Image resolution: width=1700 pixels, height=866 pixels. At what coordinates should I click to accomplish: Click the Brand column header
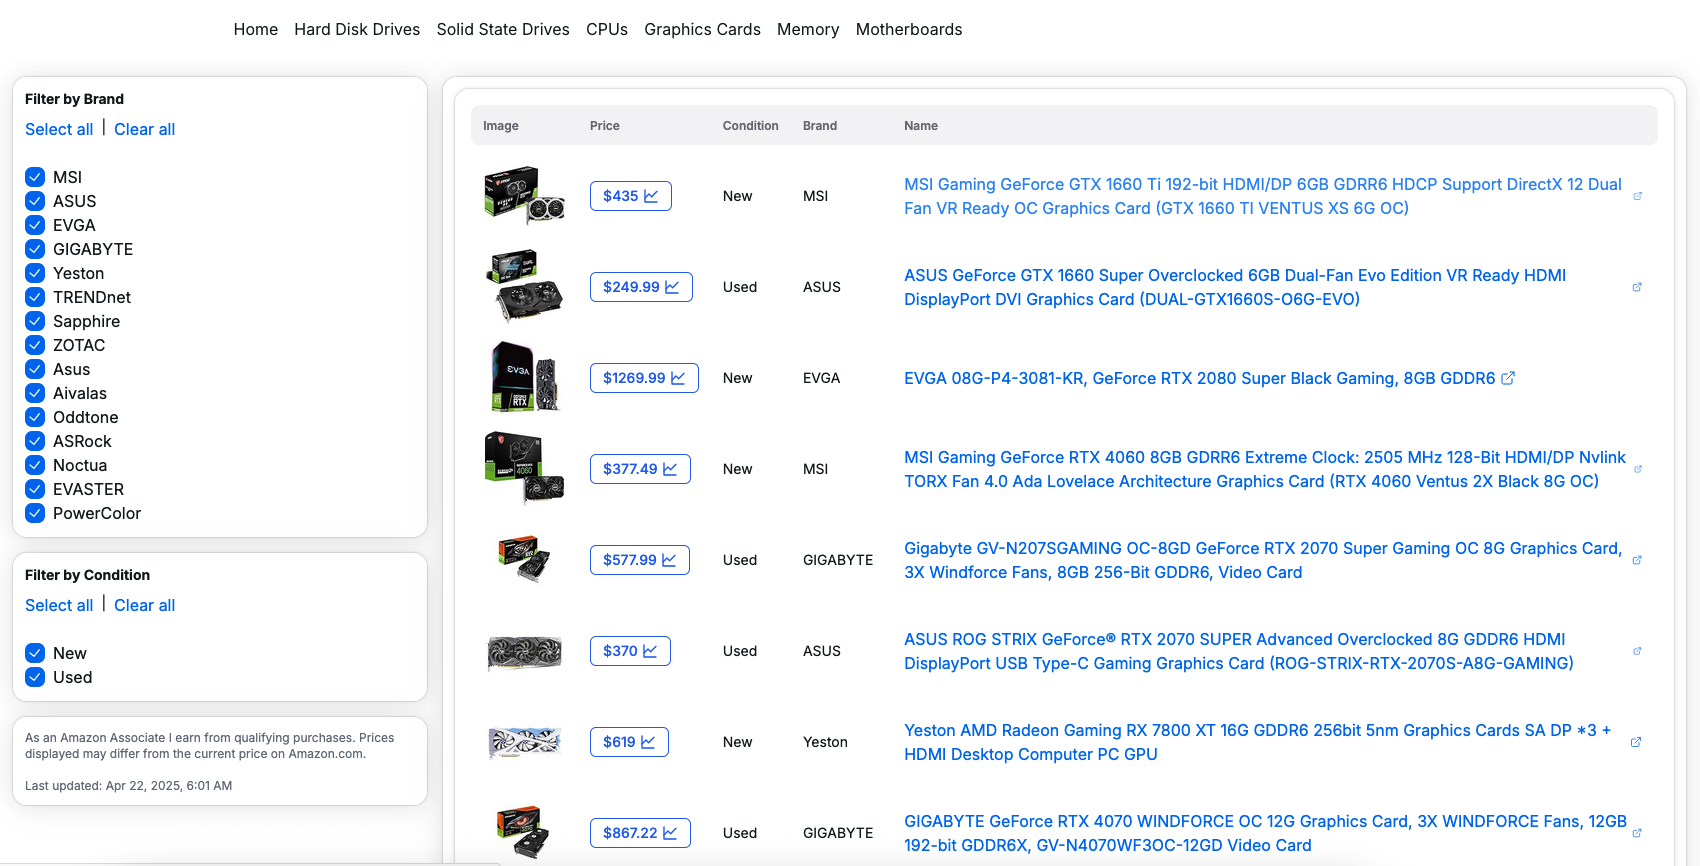click(820, 126)
